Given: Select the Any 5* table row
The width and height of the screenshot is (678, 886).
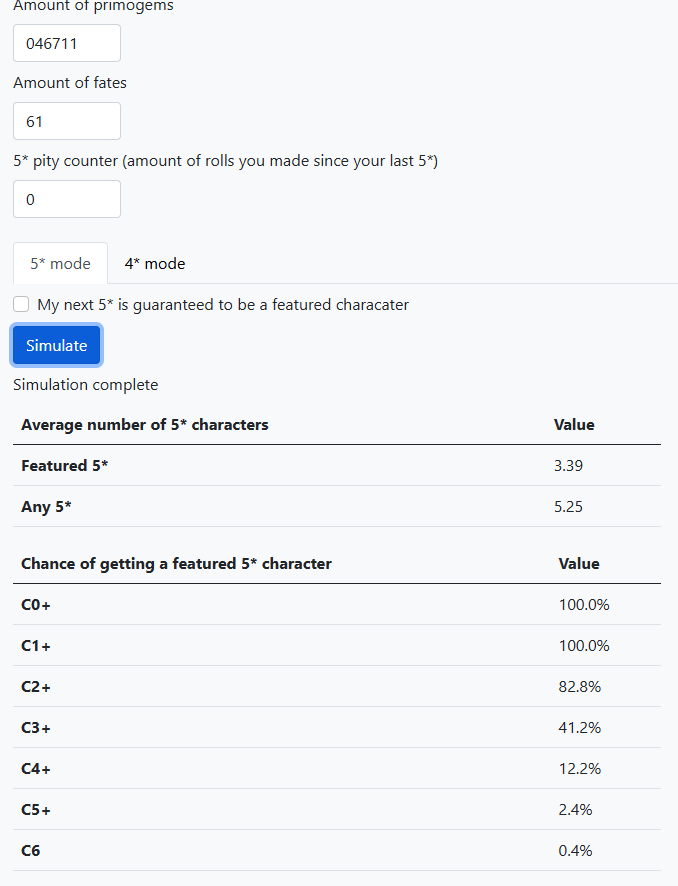Looking at the screenshot, I should tap(47, 507).
